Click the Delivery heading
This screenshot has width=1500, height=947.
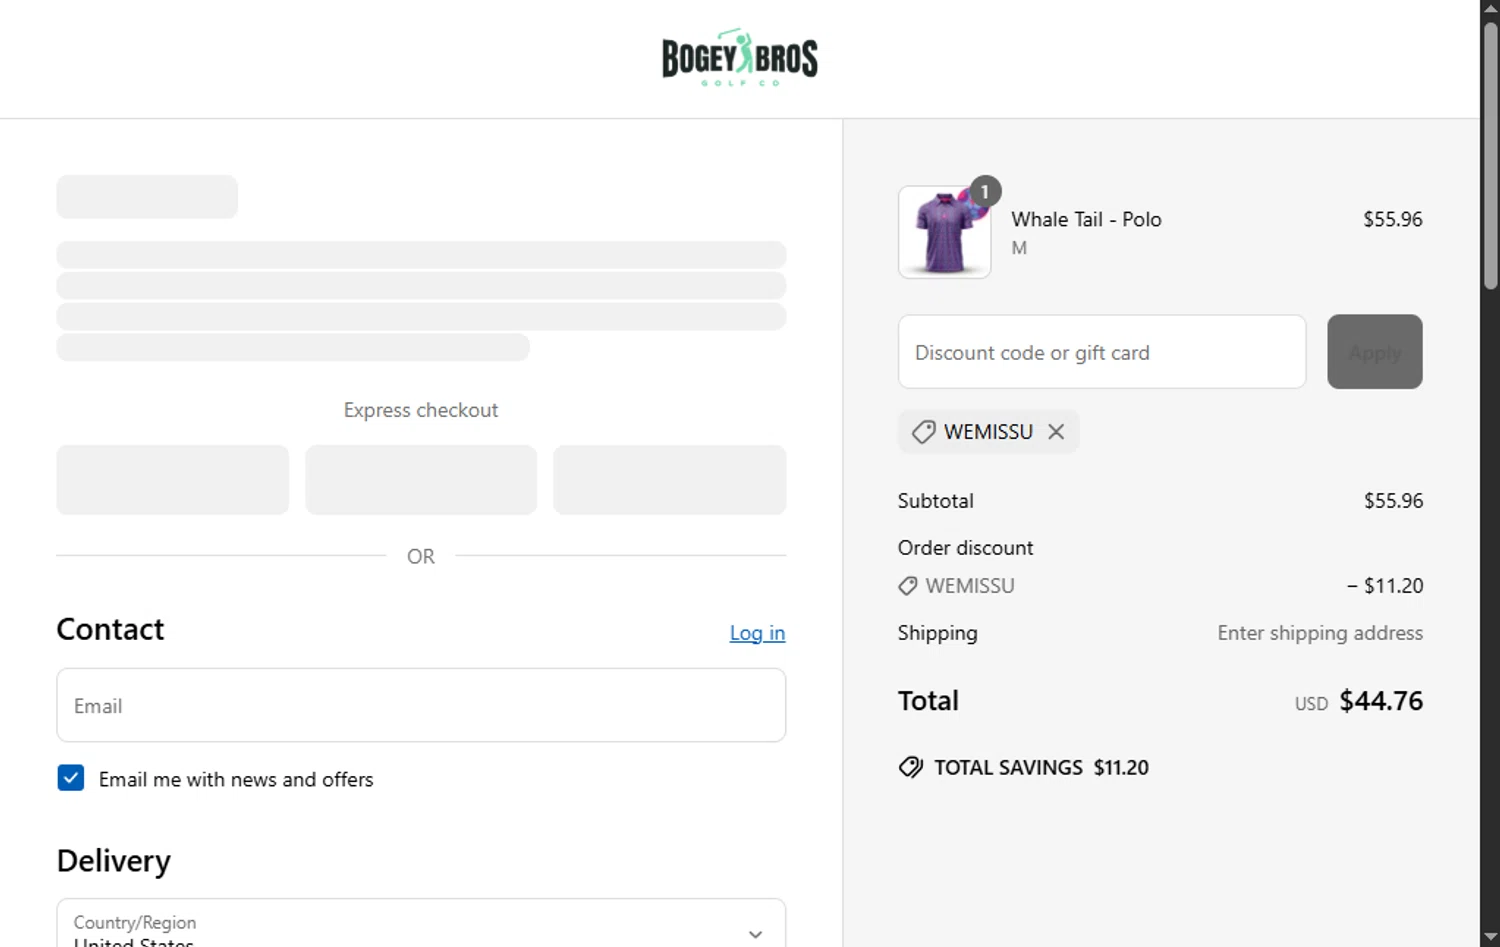click(114, 861)
